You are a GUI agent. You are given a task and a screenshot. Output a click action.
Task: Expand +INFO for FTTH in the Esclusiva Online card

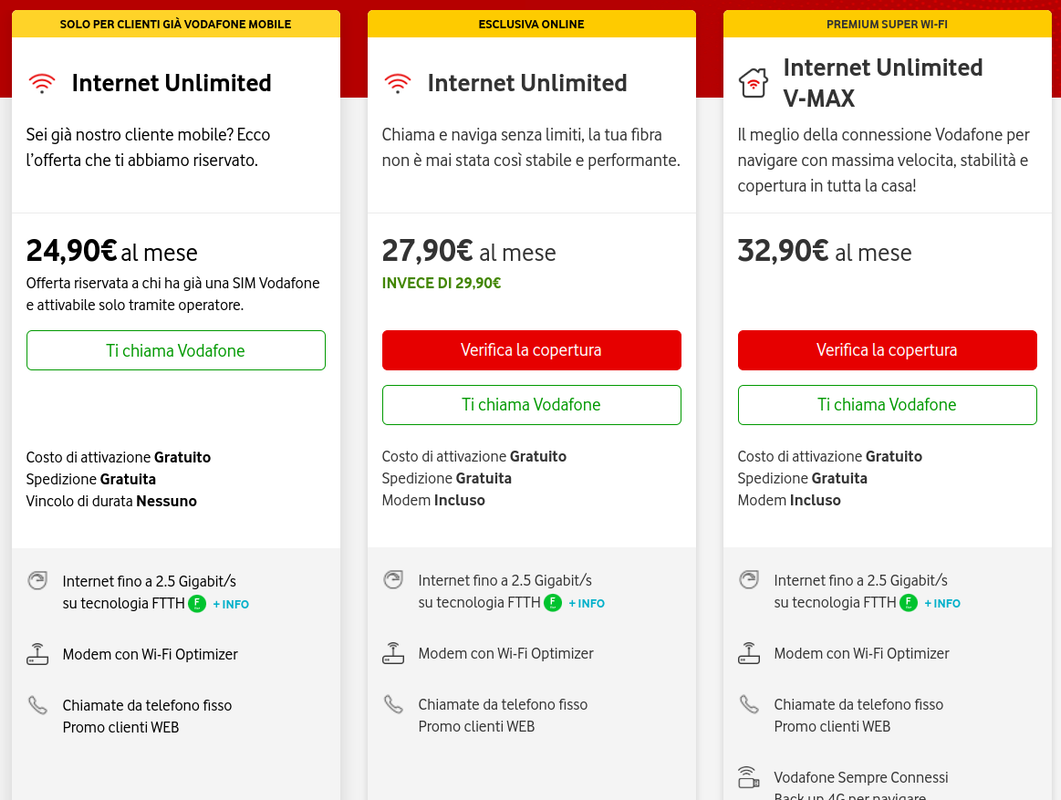click(587, 603)
